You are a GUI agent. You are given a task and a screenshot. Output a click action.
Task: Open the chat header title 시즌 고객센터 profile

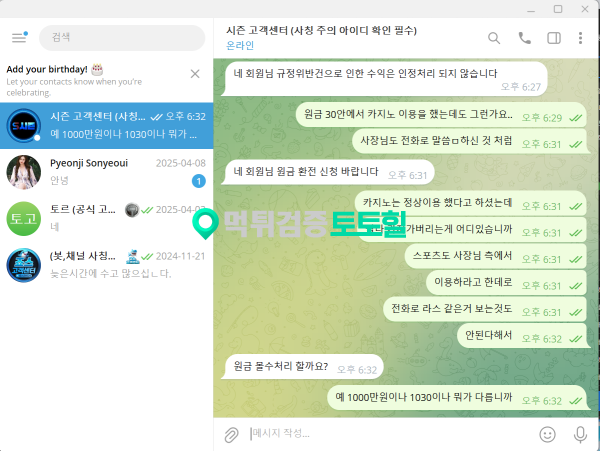point(321,30)
